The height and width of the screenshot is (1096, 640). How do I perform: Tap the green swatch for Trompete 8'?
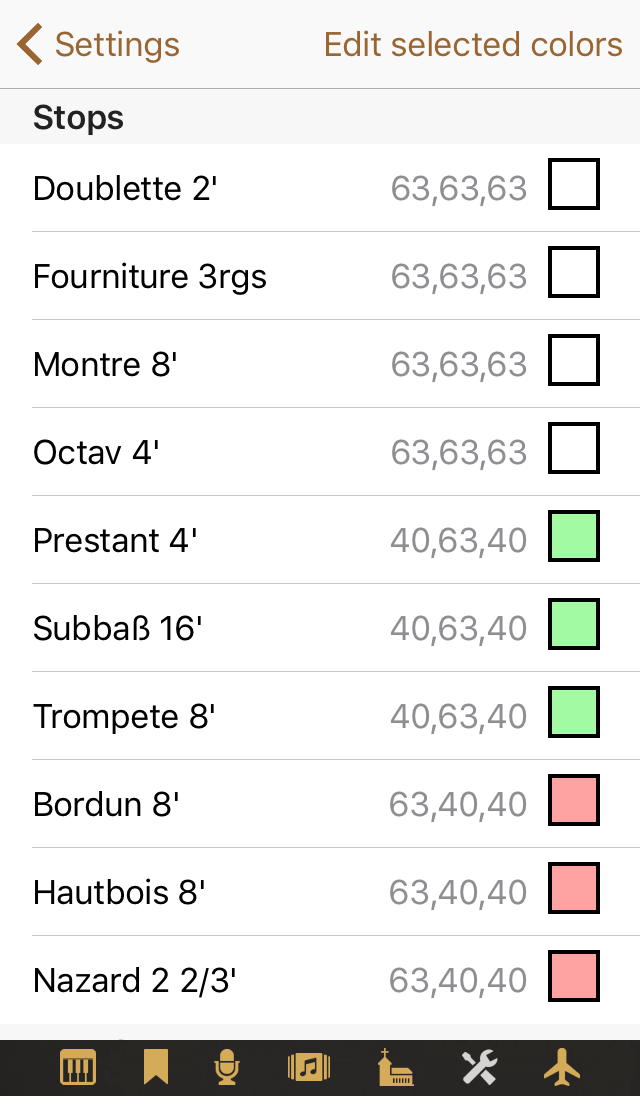[x=574, y=712]
